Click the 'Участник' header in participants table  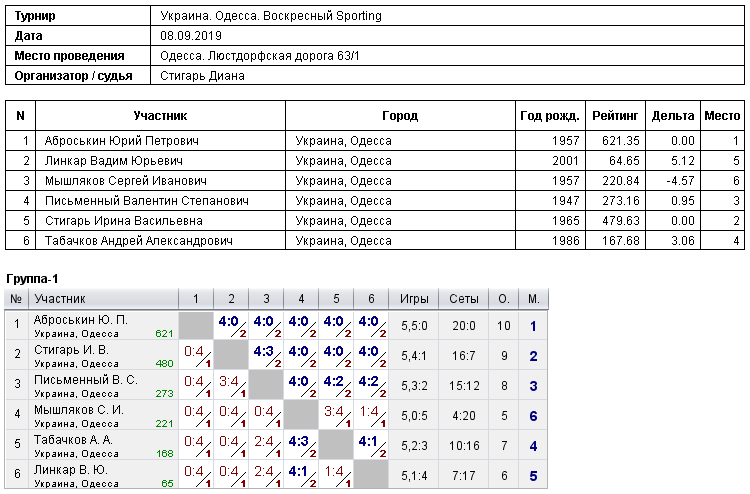coord(160,116)
